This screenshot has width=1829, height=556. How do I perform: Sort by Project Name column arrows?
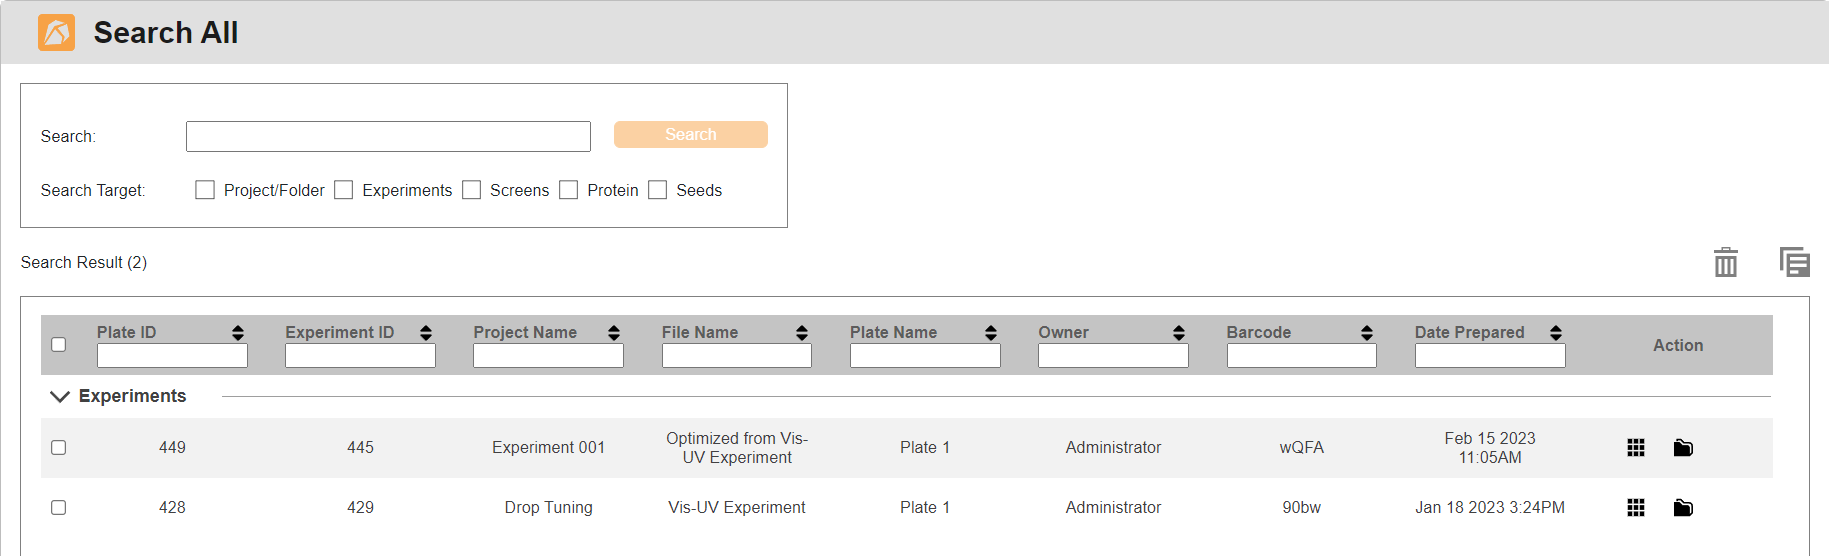(614, 333)
